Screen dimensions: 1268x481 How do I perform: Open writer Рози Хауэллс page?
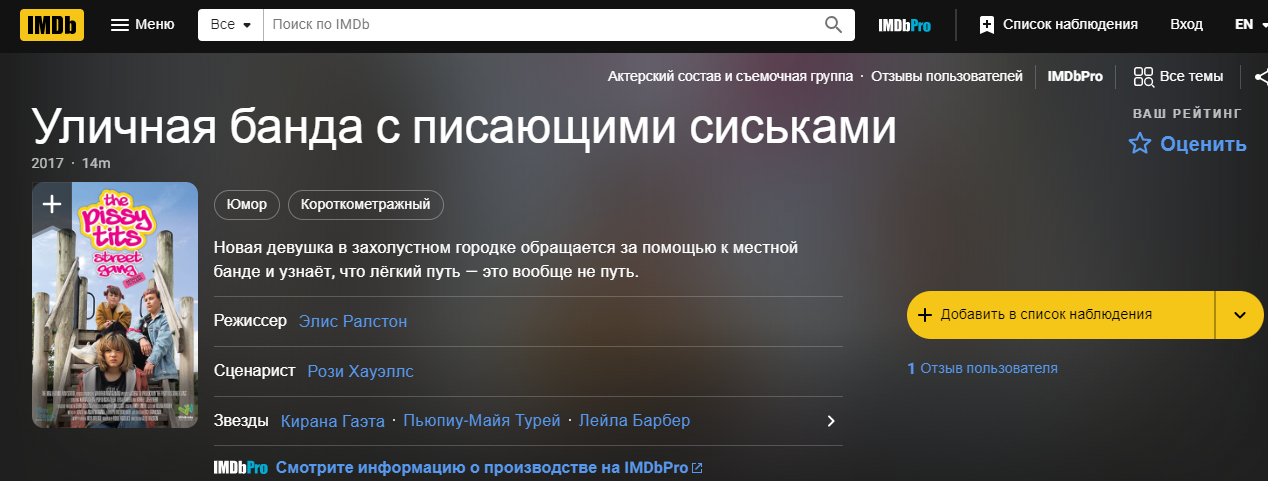360,371
